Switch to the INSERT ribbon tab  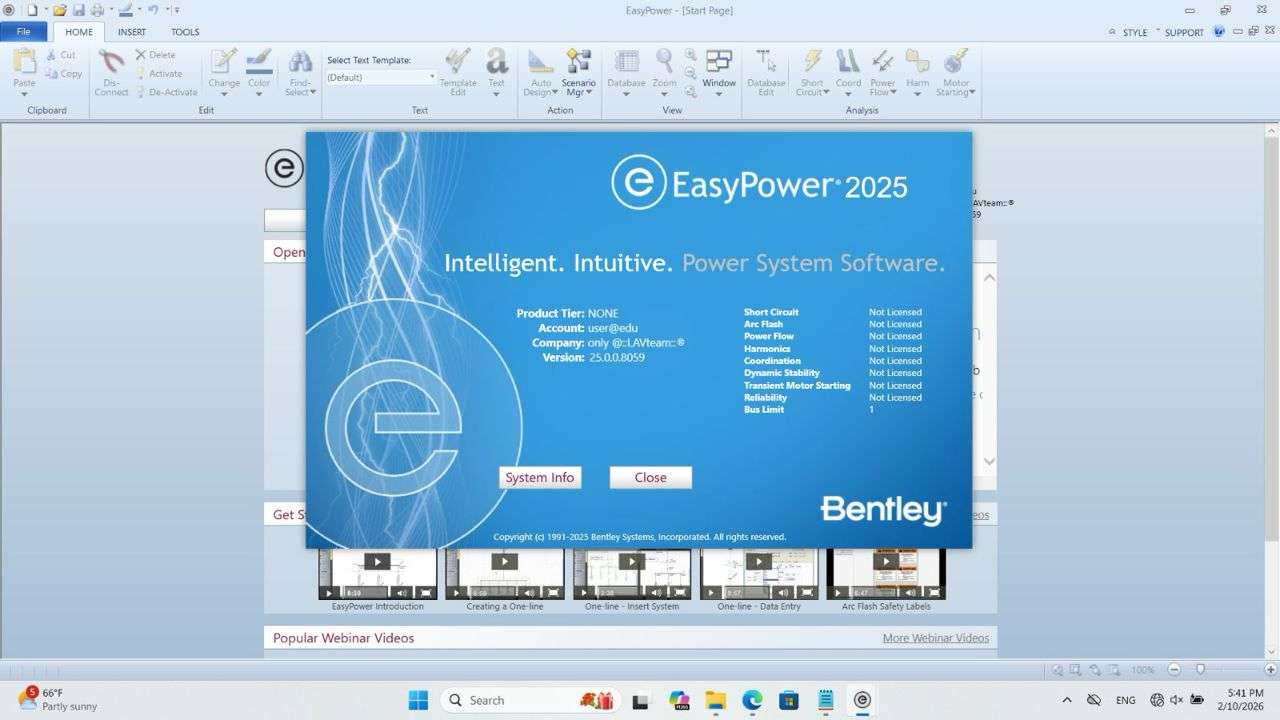[132, 32]
